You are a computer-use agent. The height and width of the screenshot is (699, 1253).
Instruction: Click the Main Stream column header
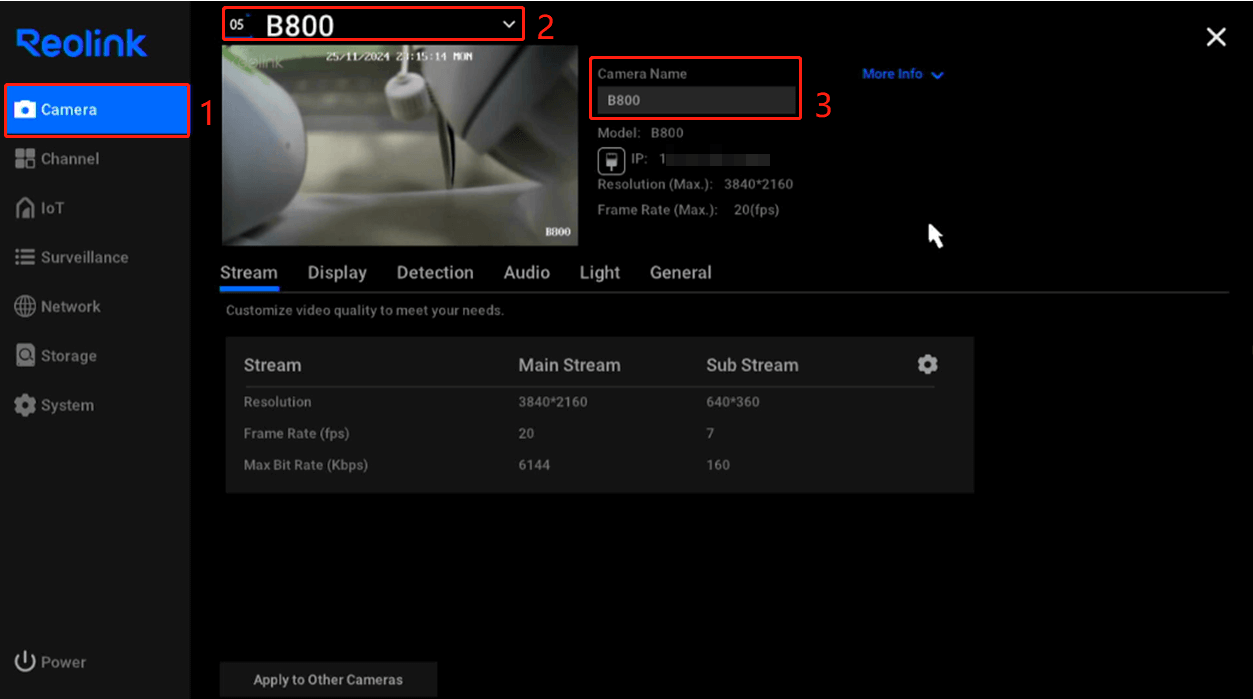(569, 365)
